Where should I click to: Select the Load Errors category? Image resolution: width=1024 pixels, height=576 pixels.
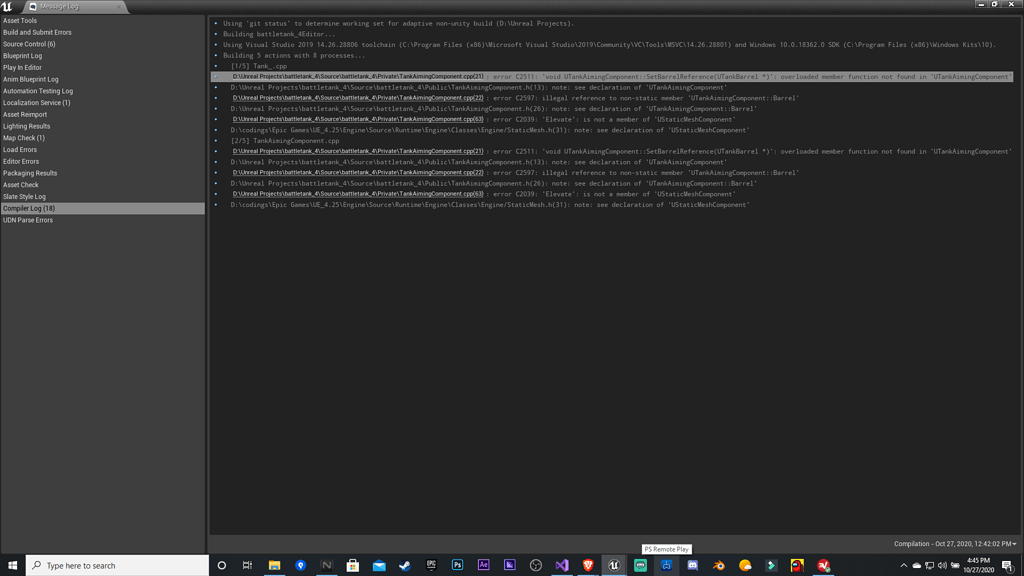[103, 150]
